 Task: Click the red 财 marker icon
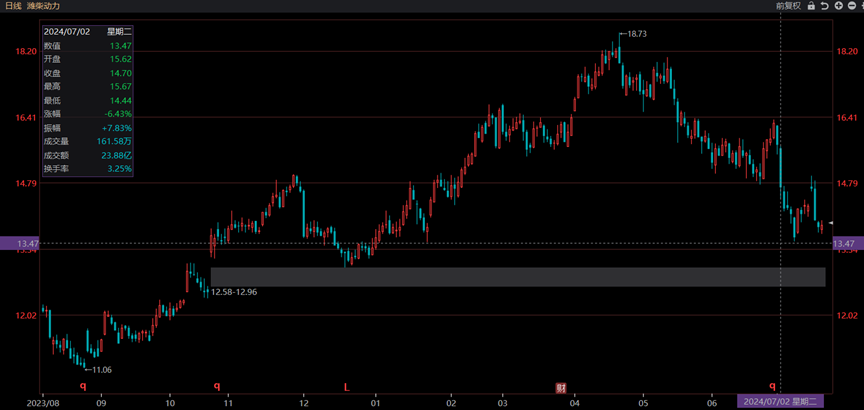pyautogui.click(x=561, y=387)
